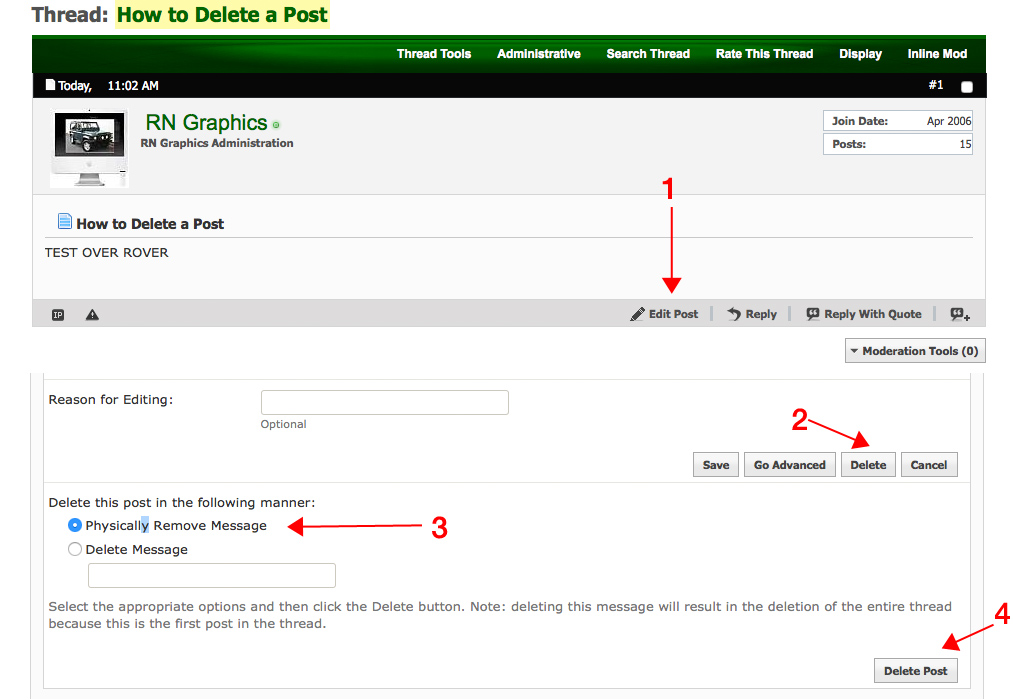Click the multi-quote icon in post footer

pos(959,314)
